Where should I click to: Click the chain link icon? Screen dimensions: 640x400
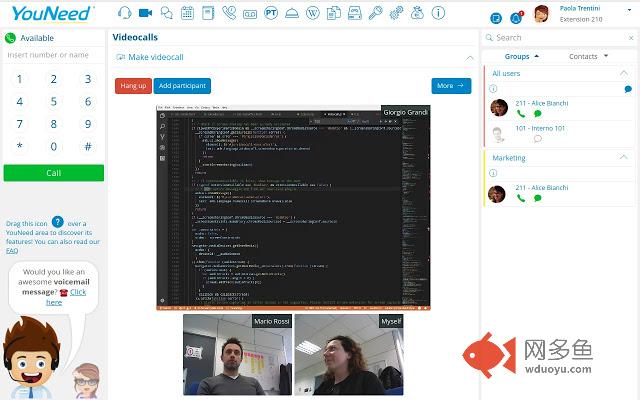[396, 13]
